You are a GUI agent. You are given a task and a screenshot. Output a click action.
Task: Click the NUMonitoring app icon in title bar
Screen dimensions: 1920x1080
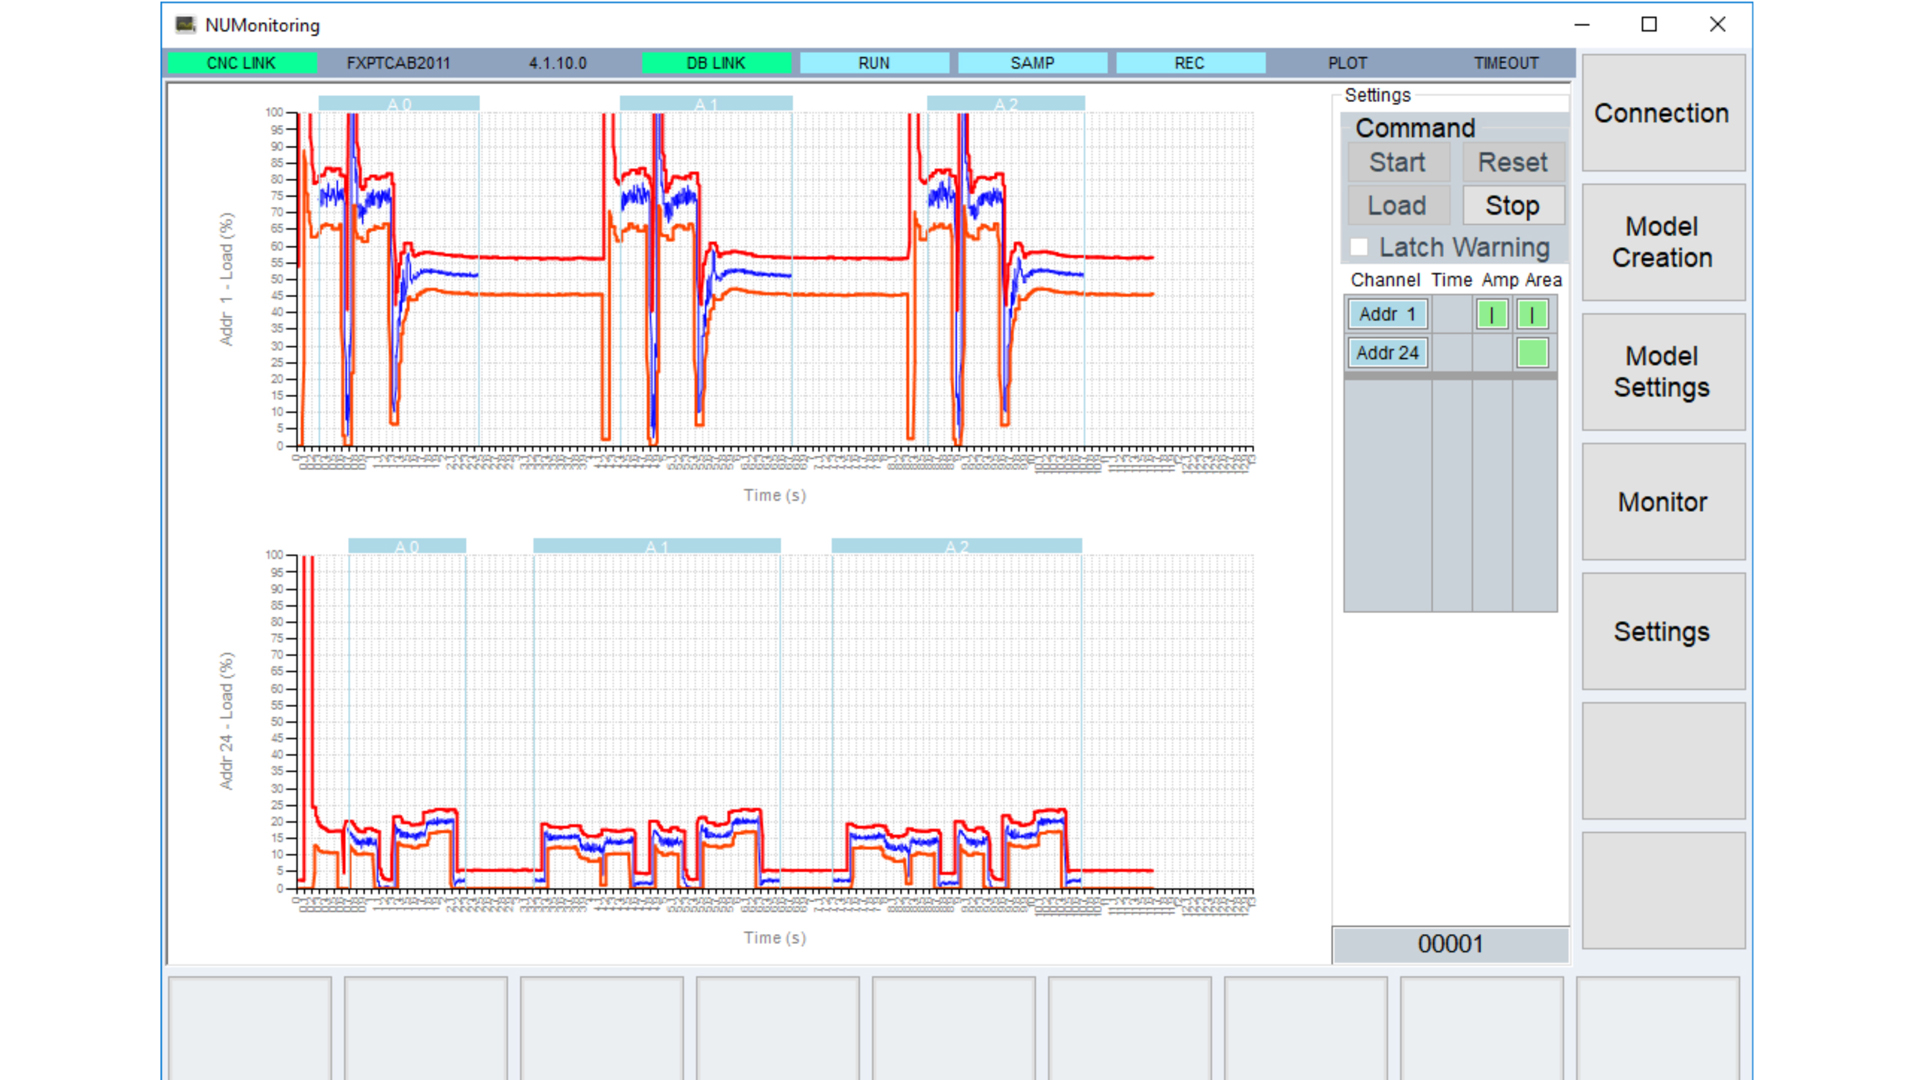185,25
